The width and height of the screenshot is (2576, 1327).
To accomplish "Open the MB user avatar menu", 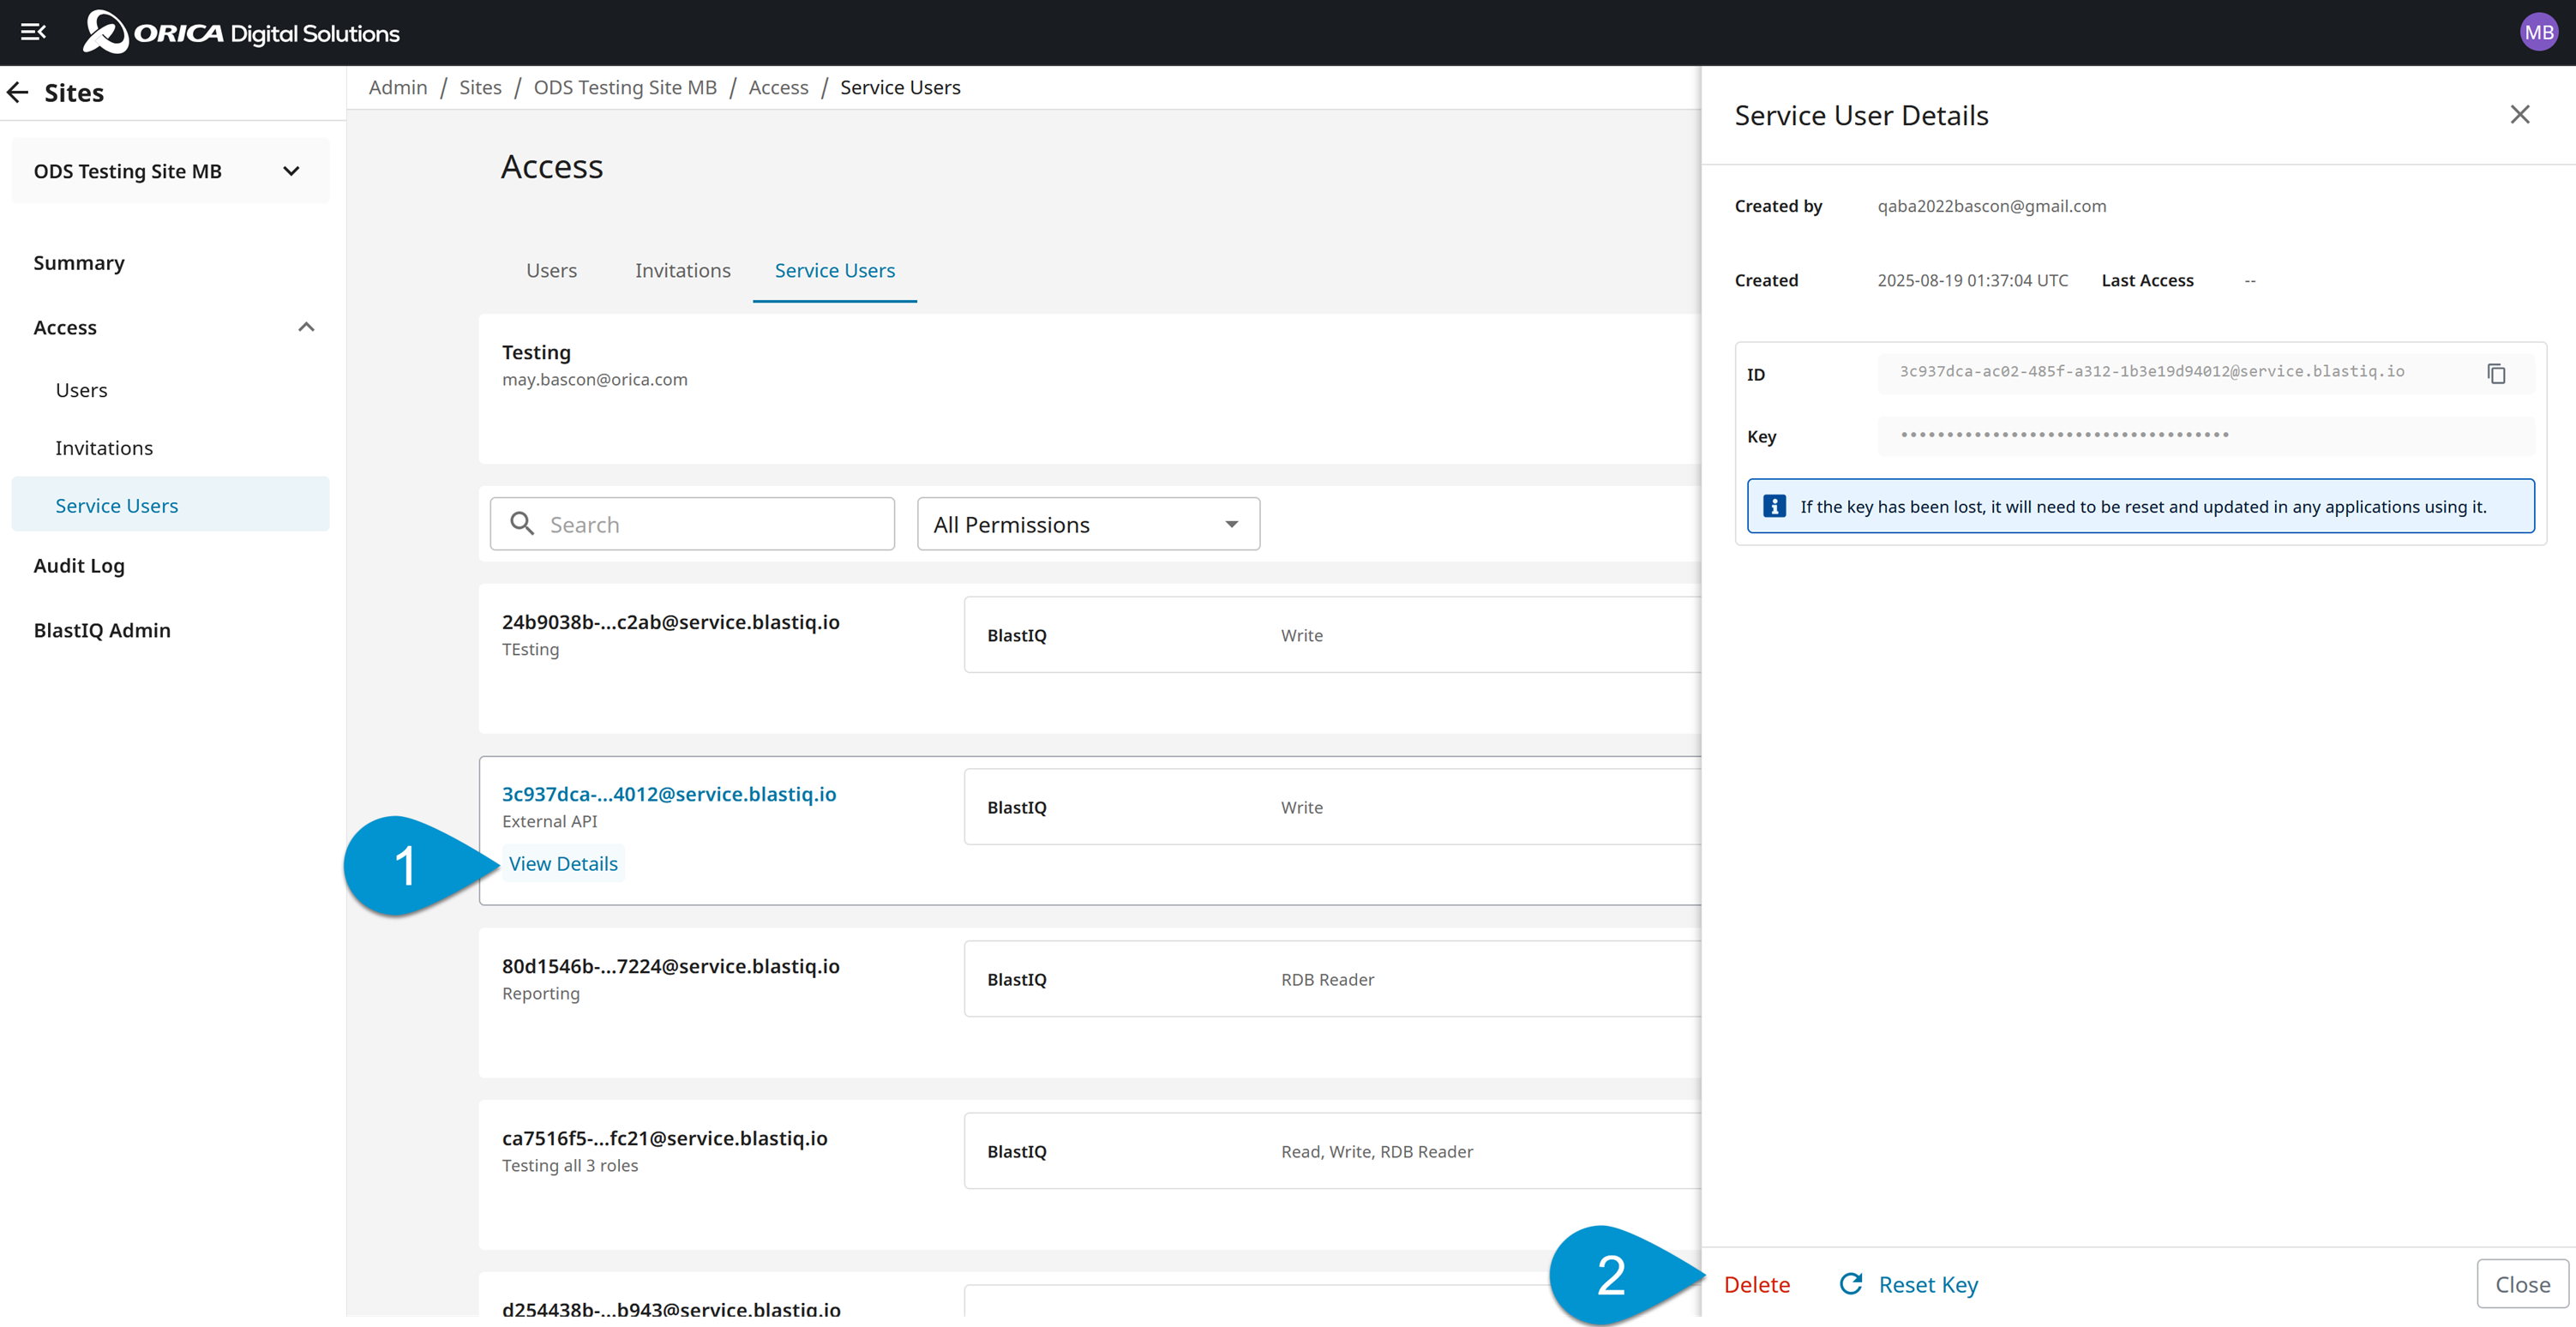I will pyautogui.click(x=2538, y=32).
